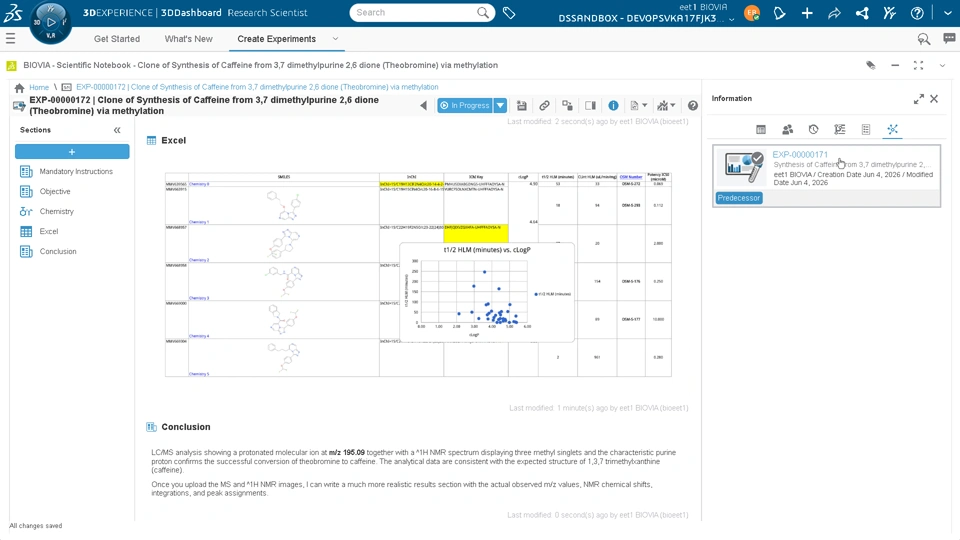Close the Information panel
This screenshot has height=540, width=960.
[934, 99]
